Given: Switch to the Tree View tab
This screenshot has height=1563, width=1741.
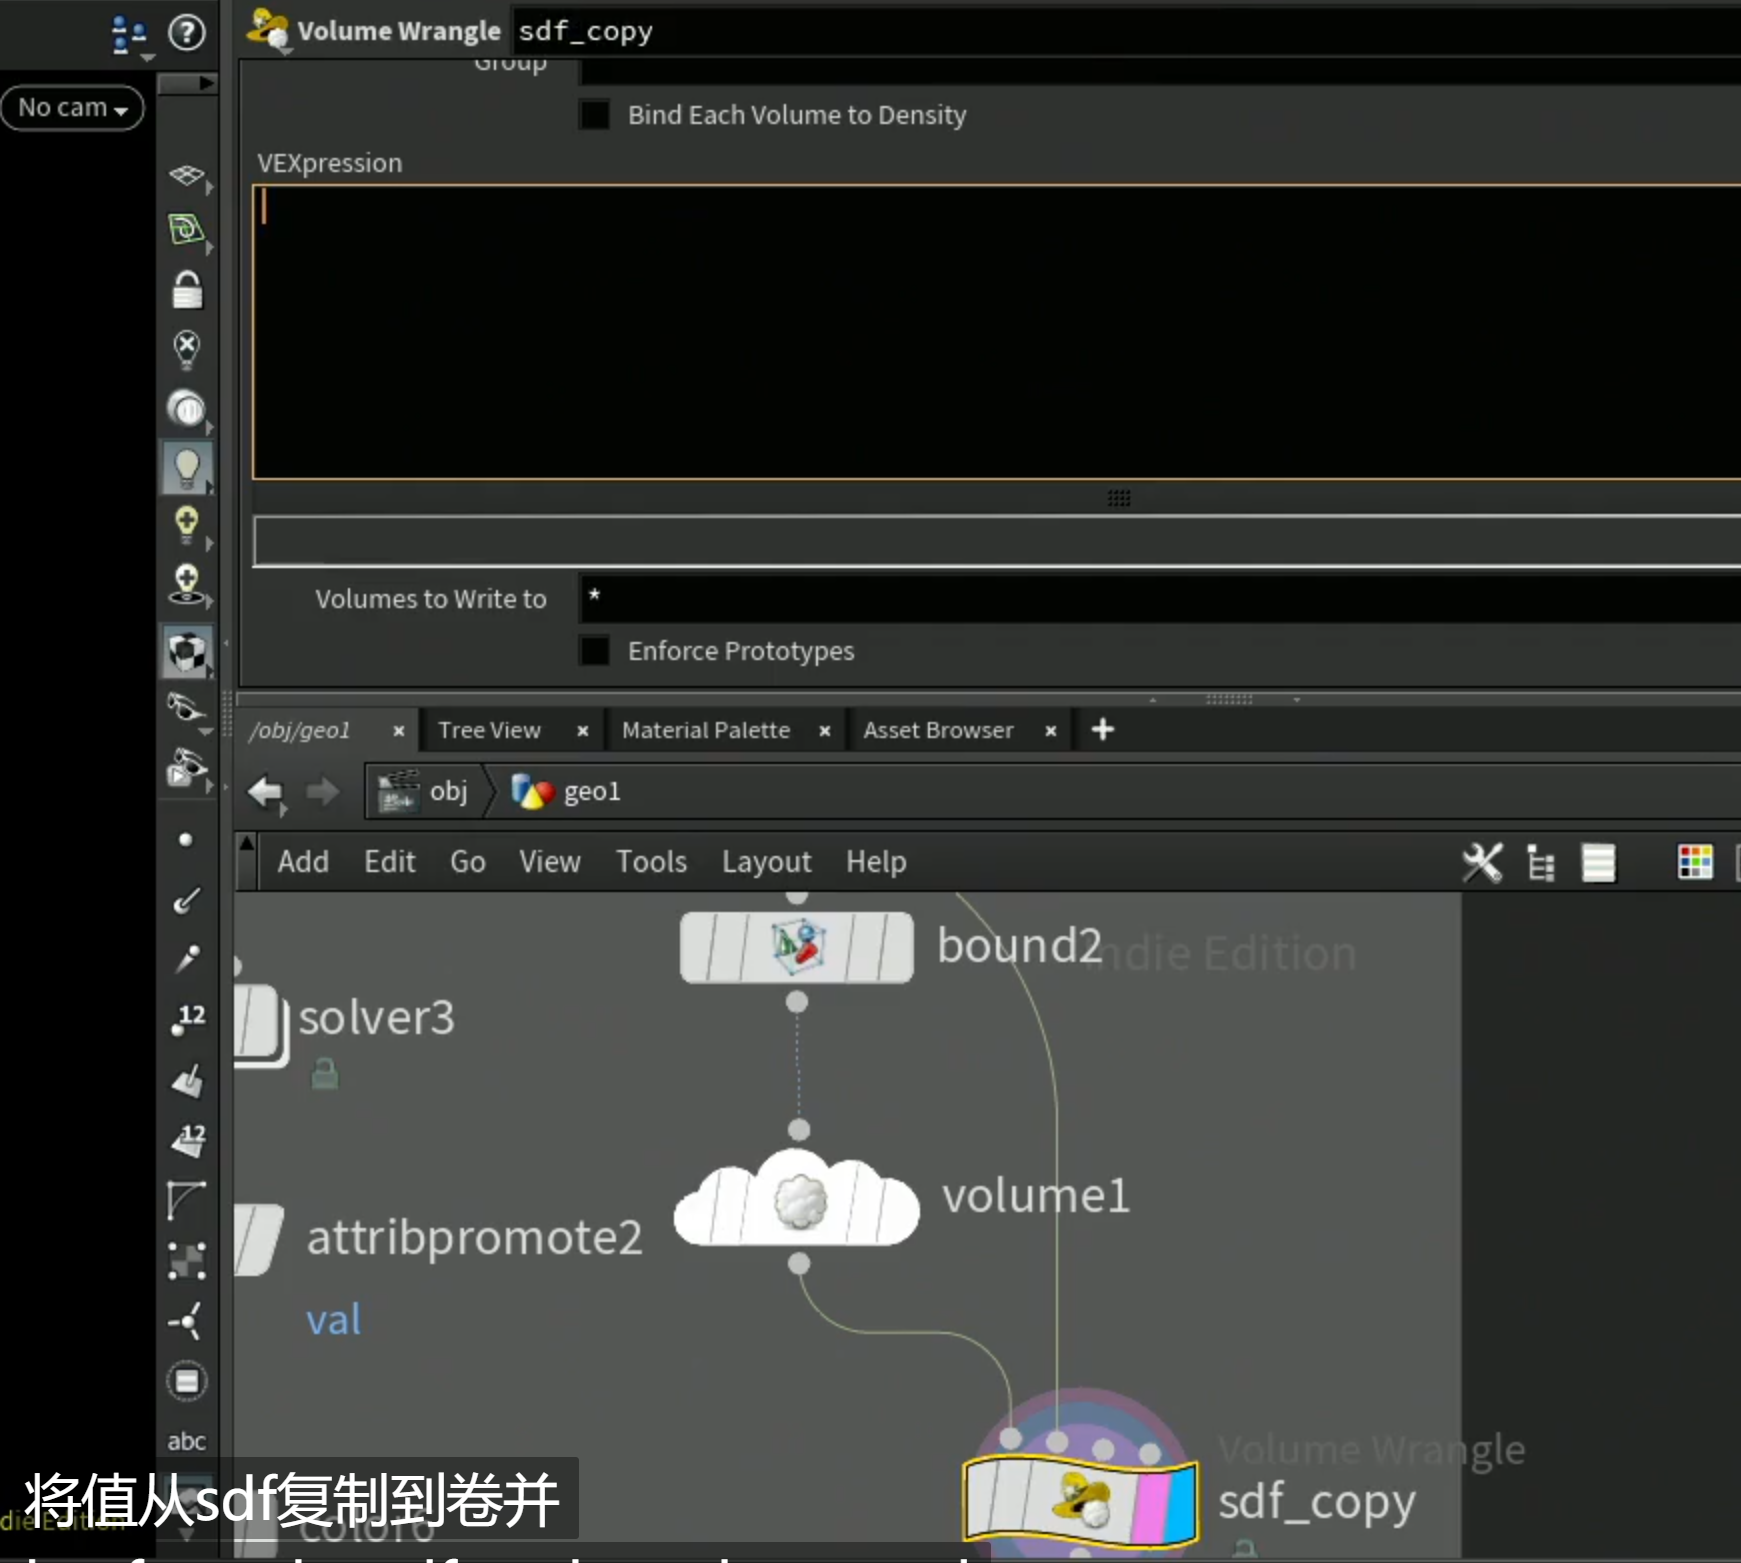Looking at the screenshot, I should click(490, 730).
